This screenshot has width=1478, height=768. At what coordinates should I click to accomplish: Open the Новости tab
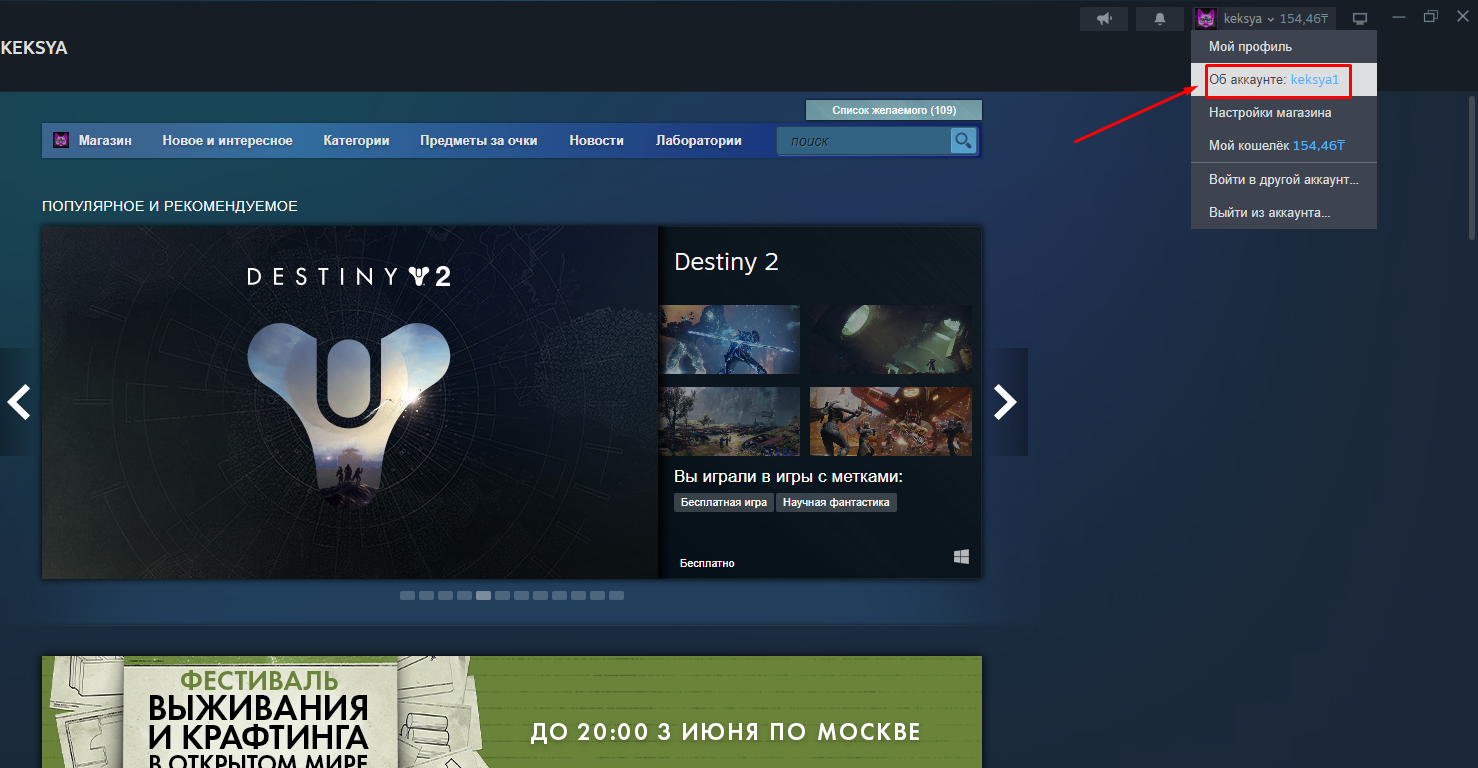coord(596,141)
